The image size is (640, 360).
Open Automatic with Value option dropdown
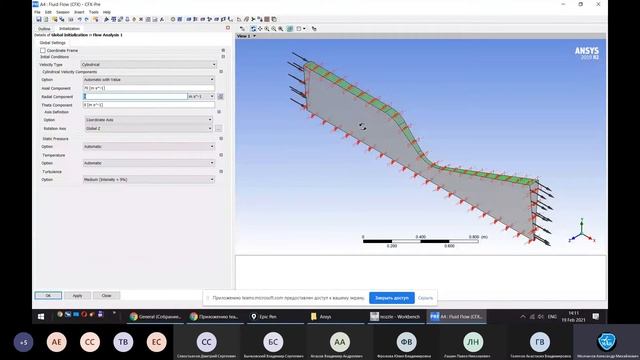[x=149, y=80]
